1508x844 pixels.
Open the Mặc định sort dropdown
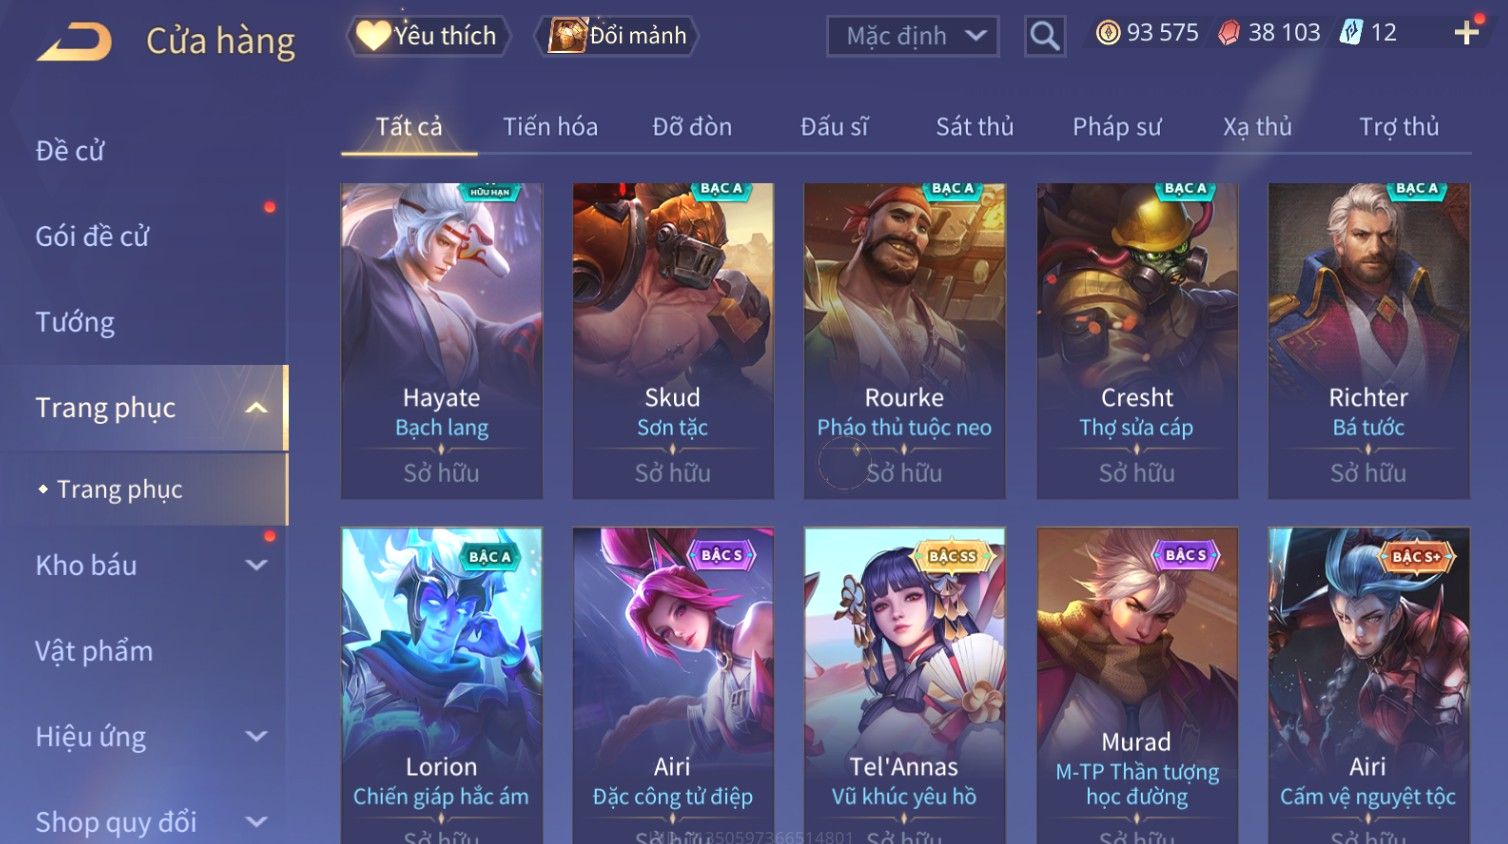point(912,36)
